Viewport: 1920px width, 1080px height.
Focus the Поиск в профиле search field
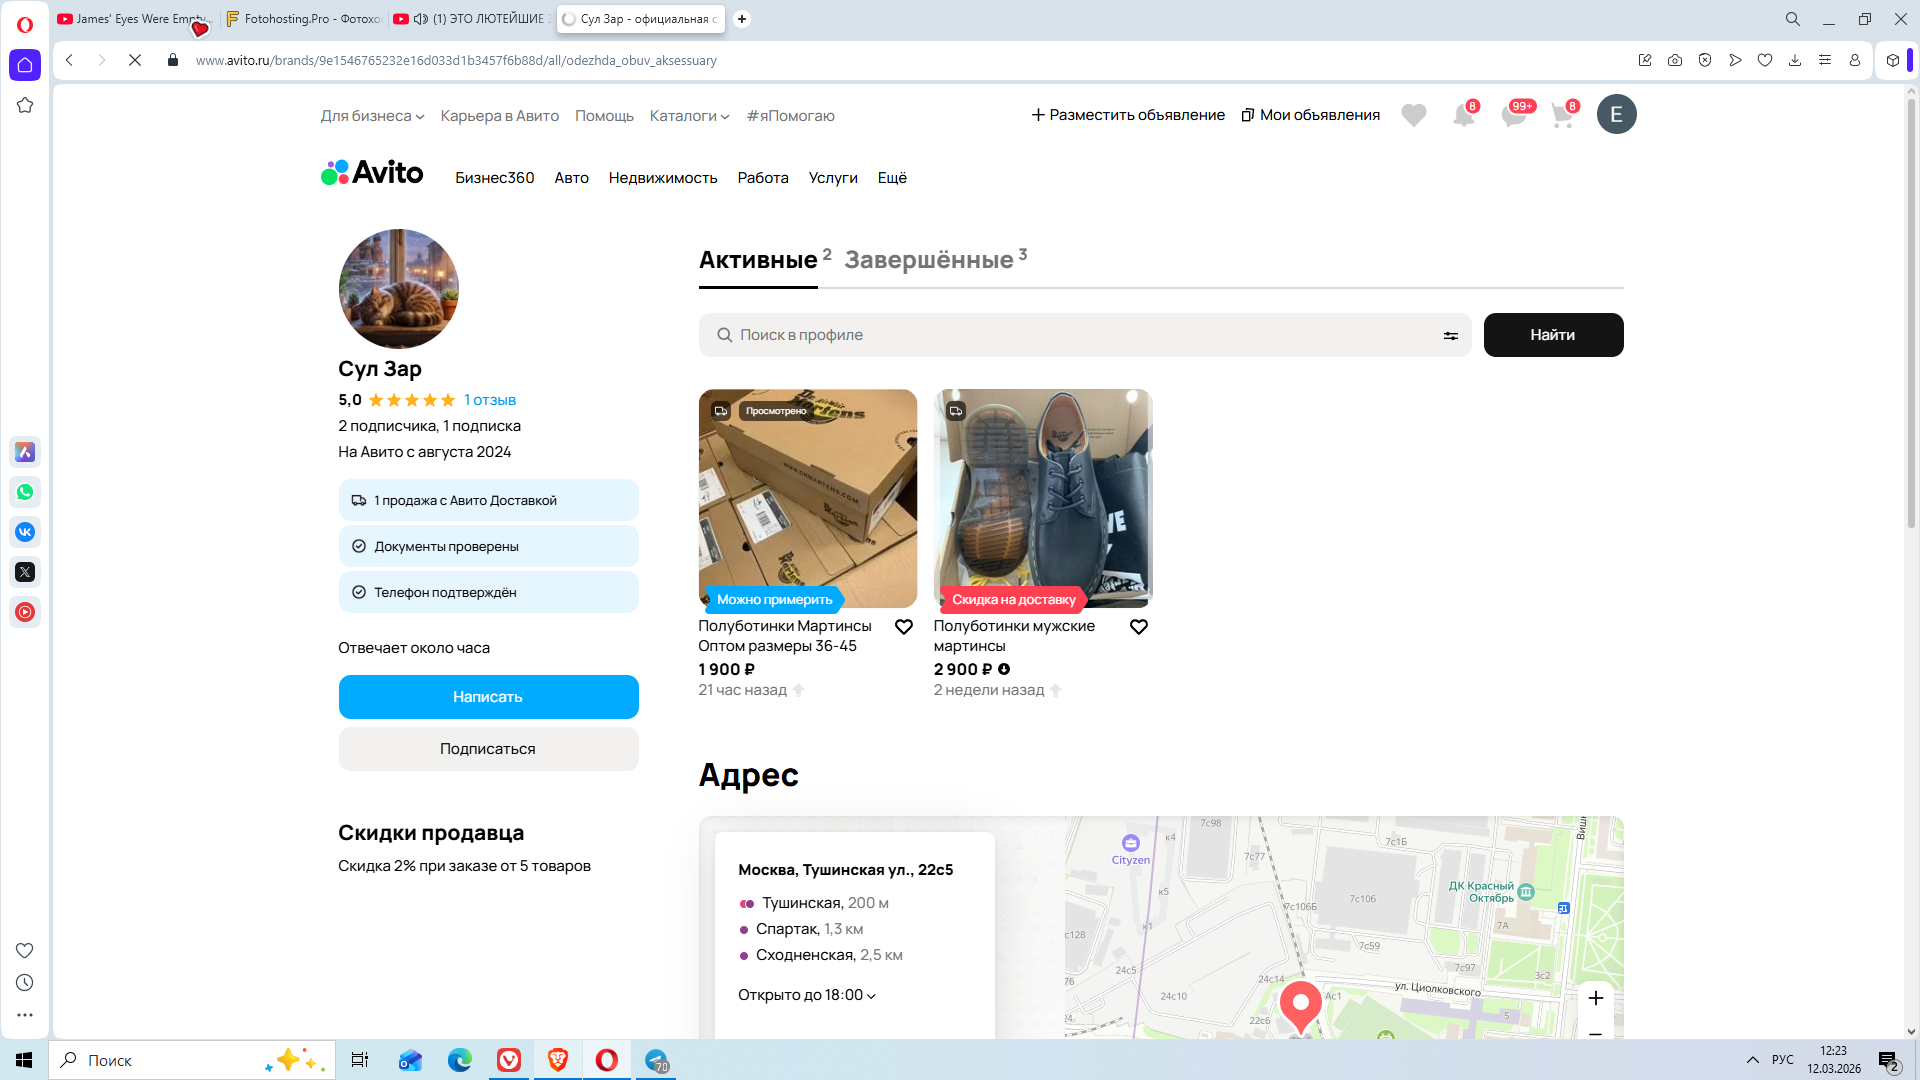click(x=1080, y=335)
